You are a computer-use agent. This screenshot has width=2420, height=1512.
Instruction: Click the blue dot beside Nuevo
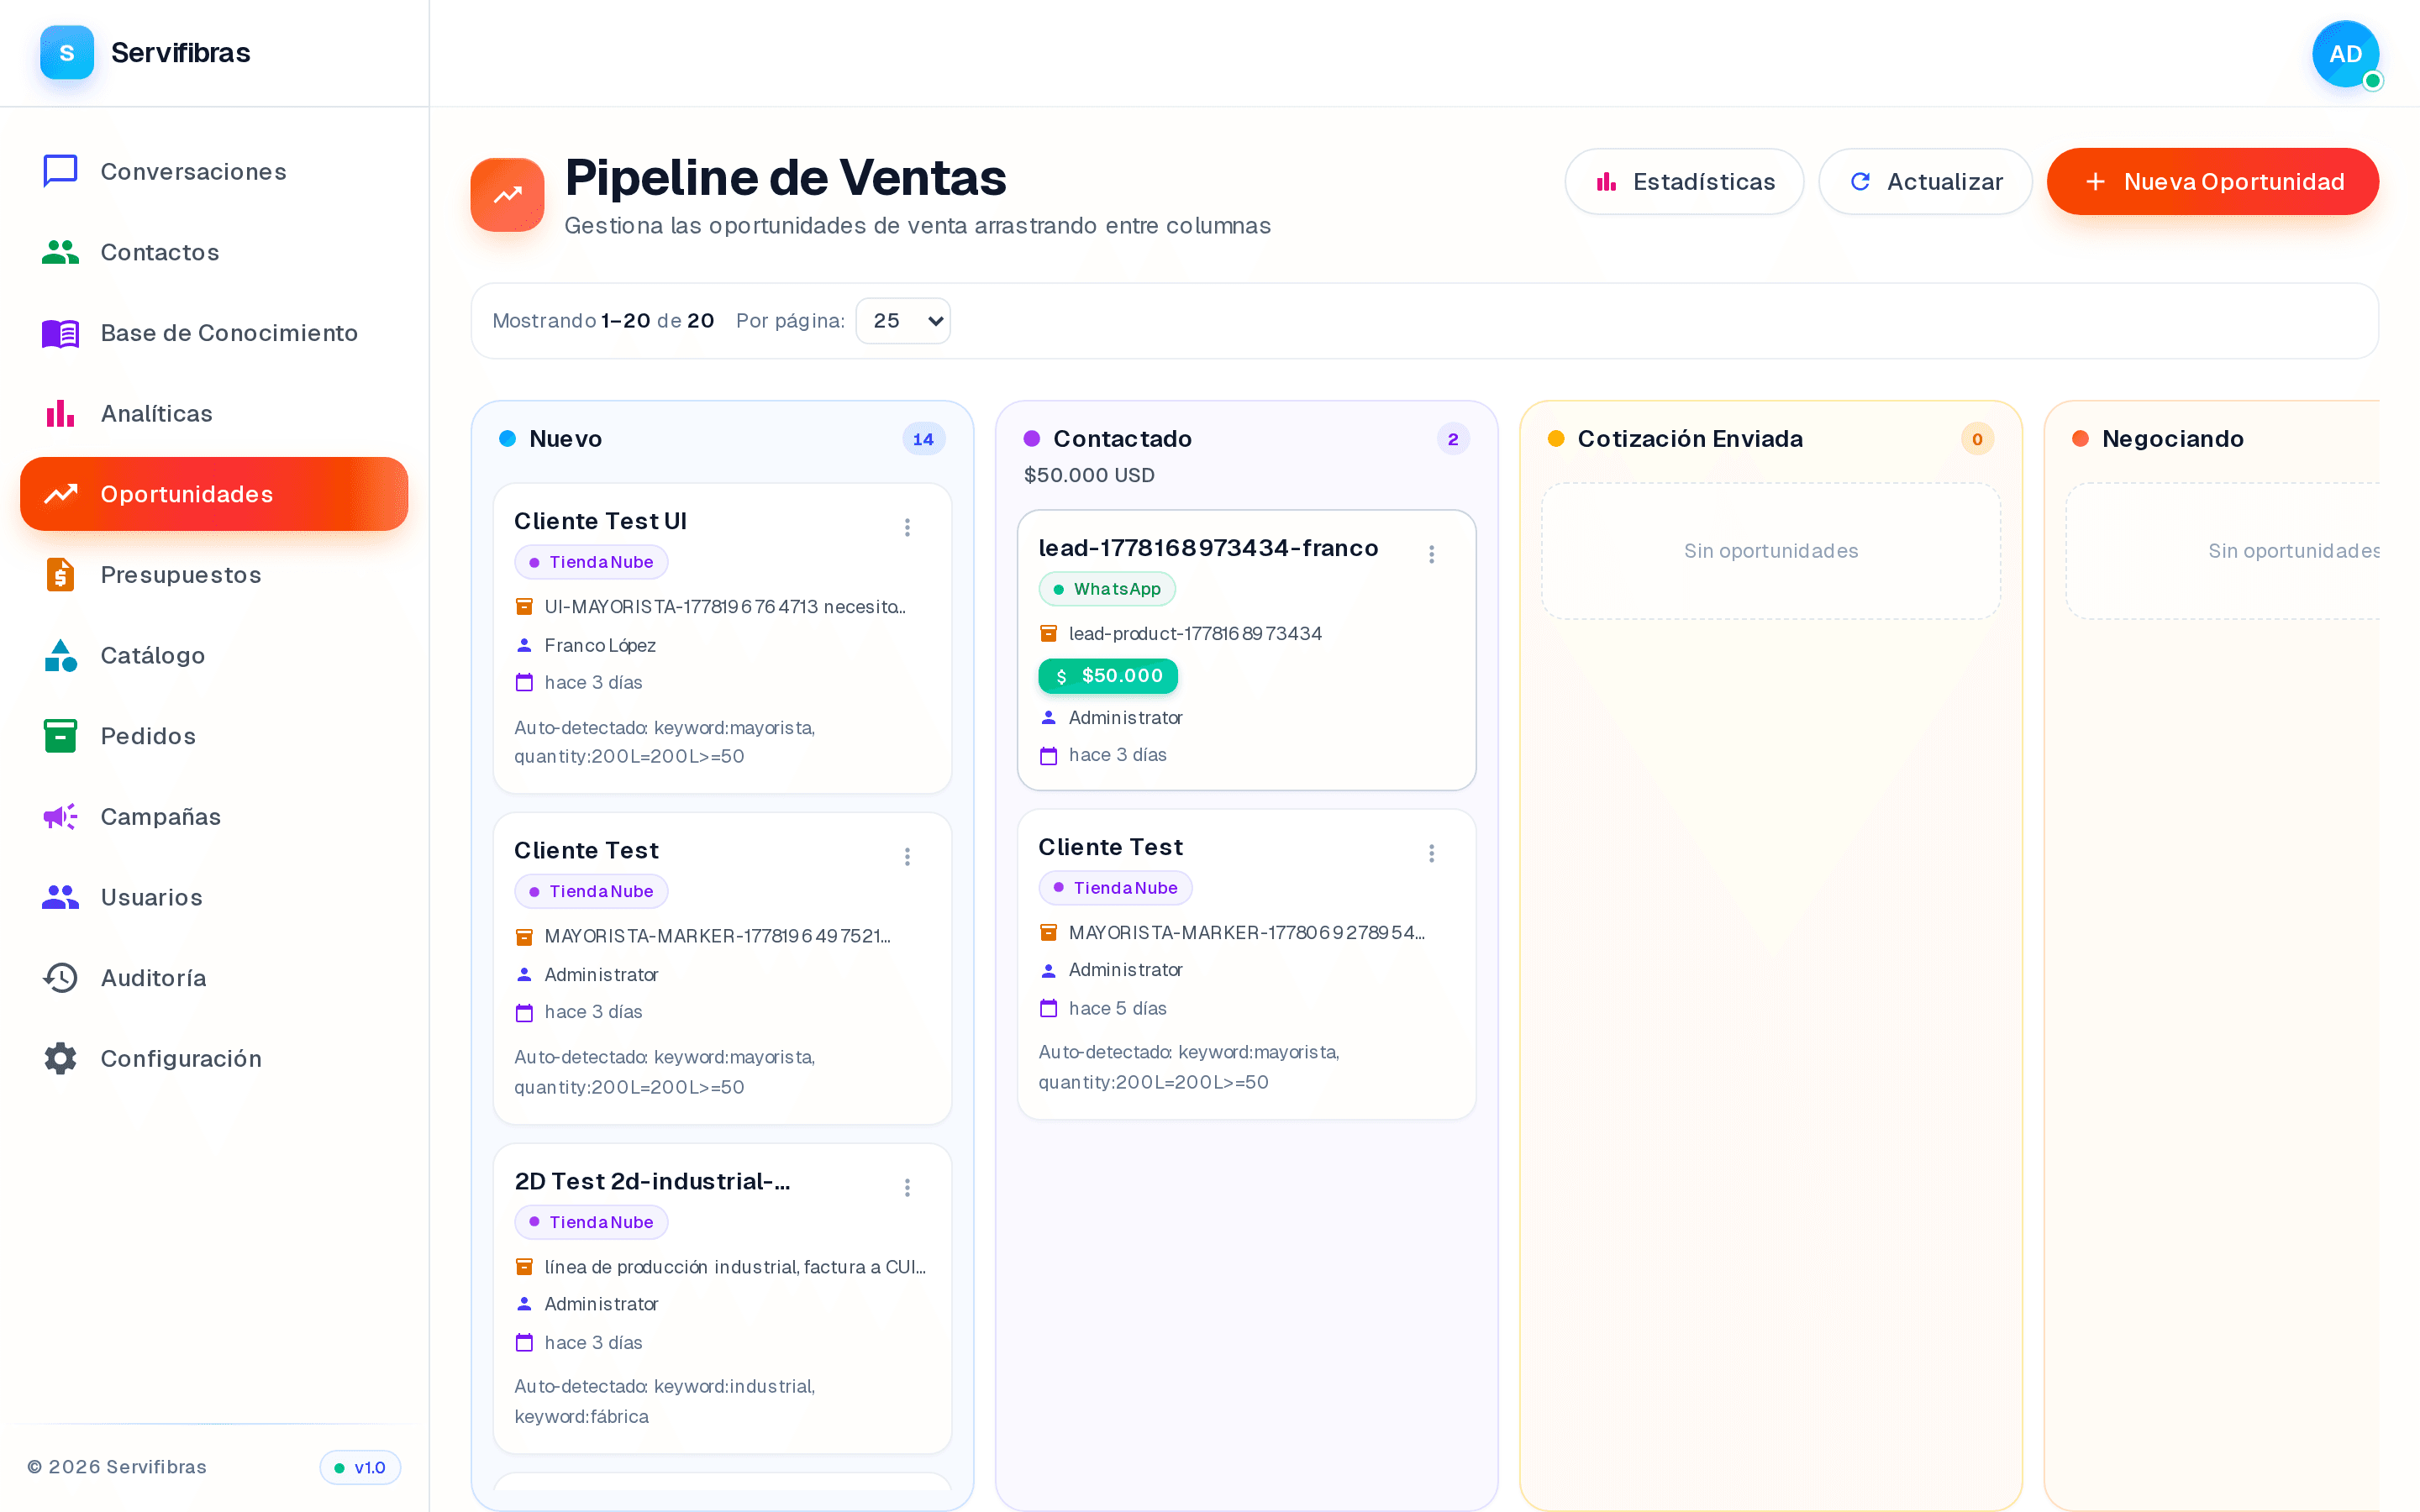pyautogui.click(x=508, y=439)
